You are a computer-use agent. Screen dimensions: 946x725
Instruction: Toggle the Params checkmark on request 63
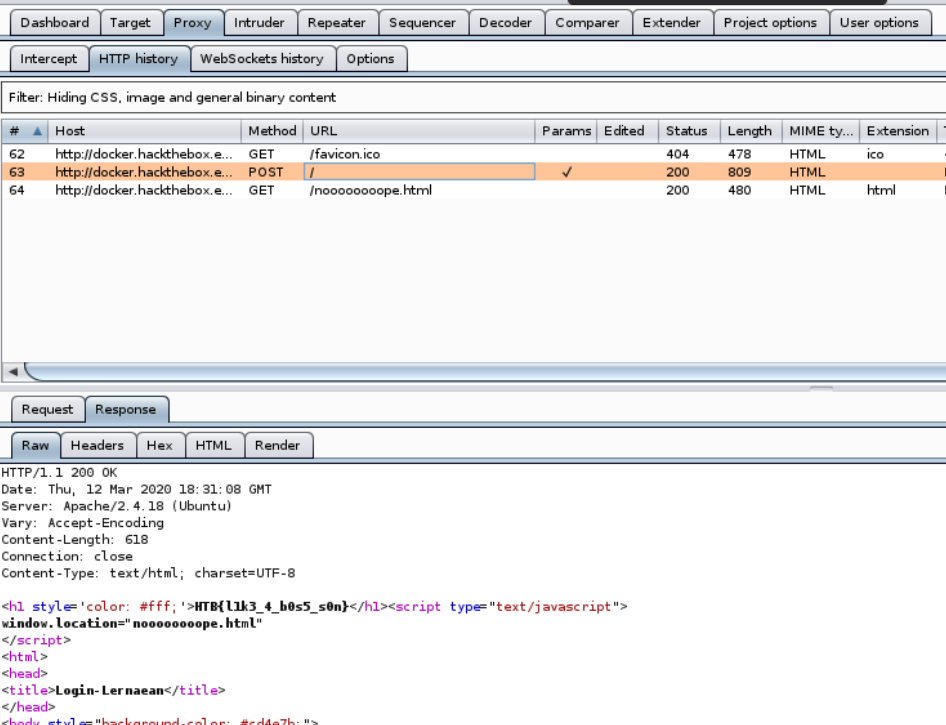(567, 172)
